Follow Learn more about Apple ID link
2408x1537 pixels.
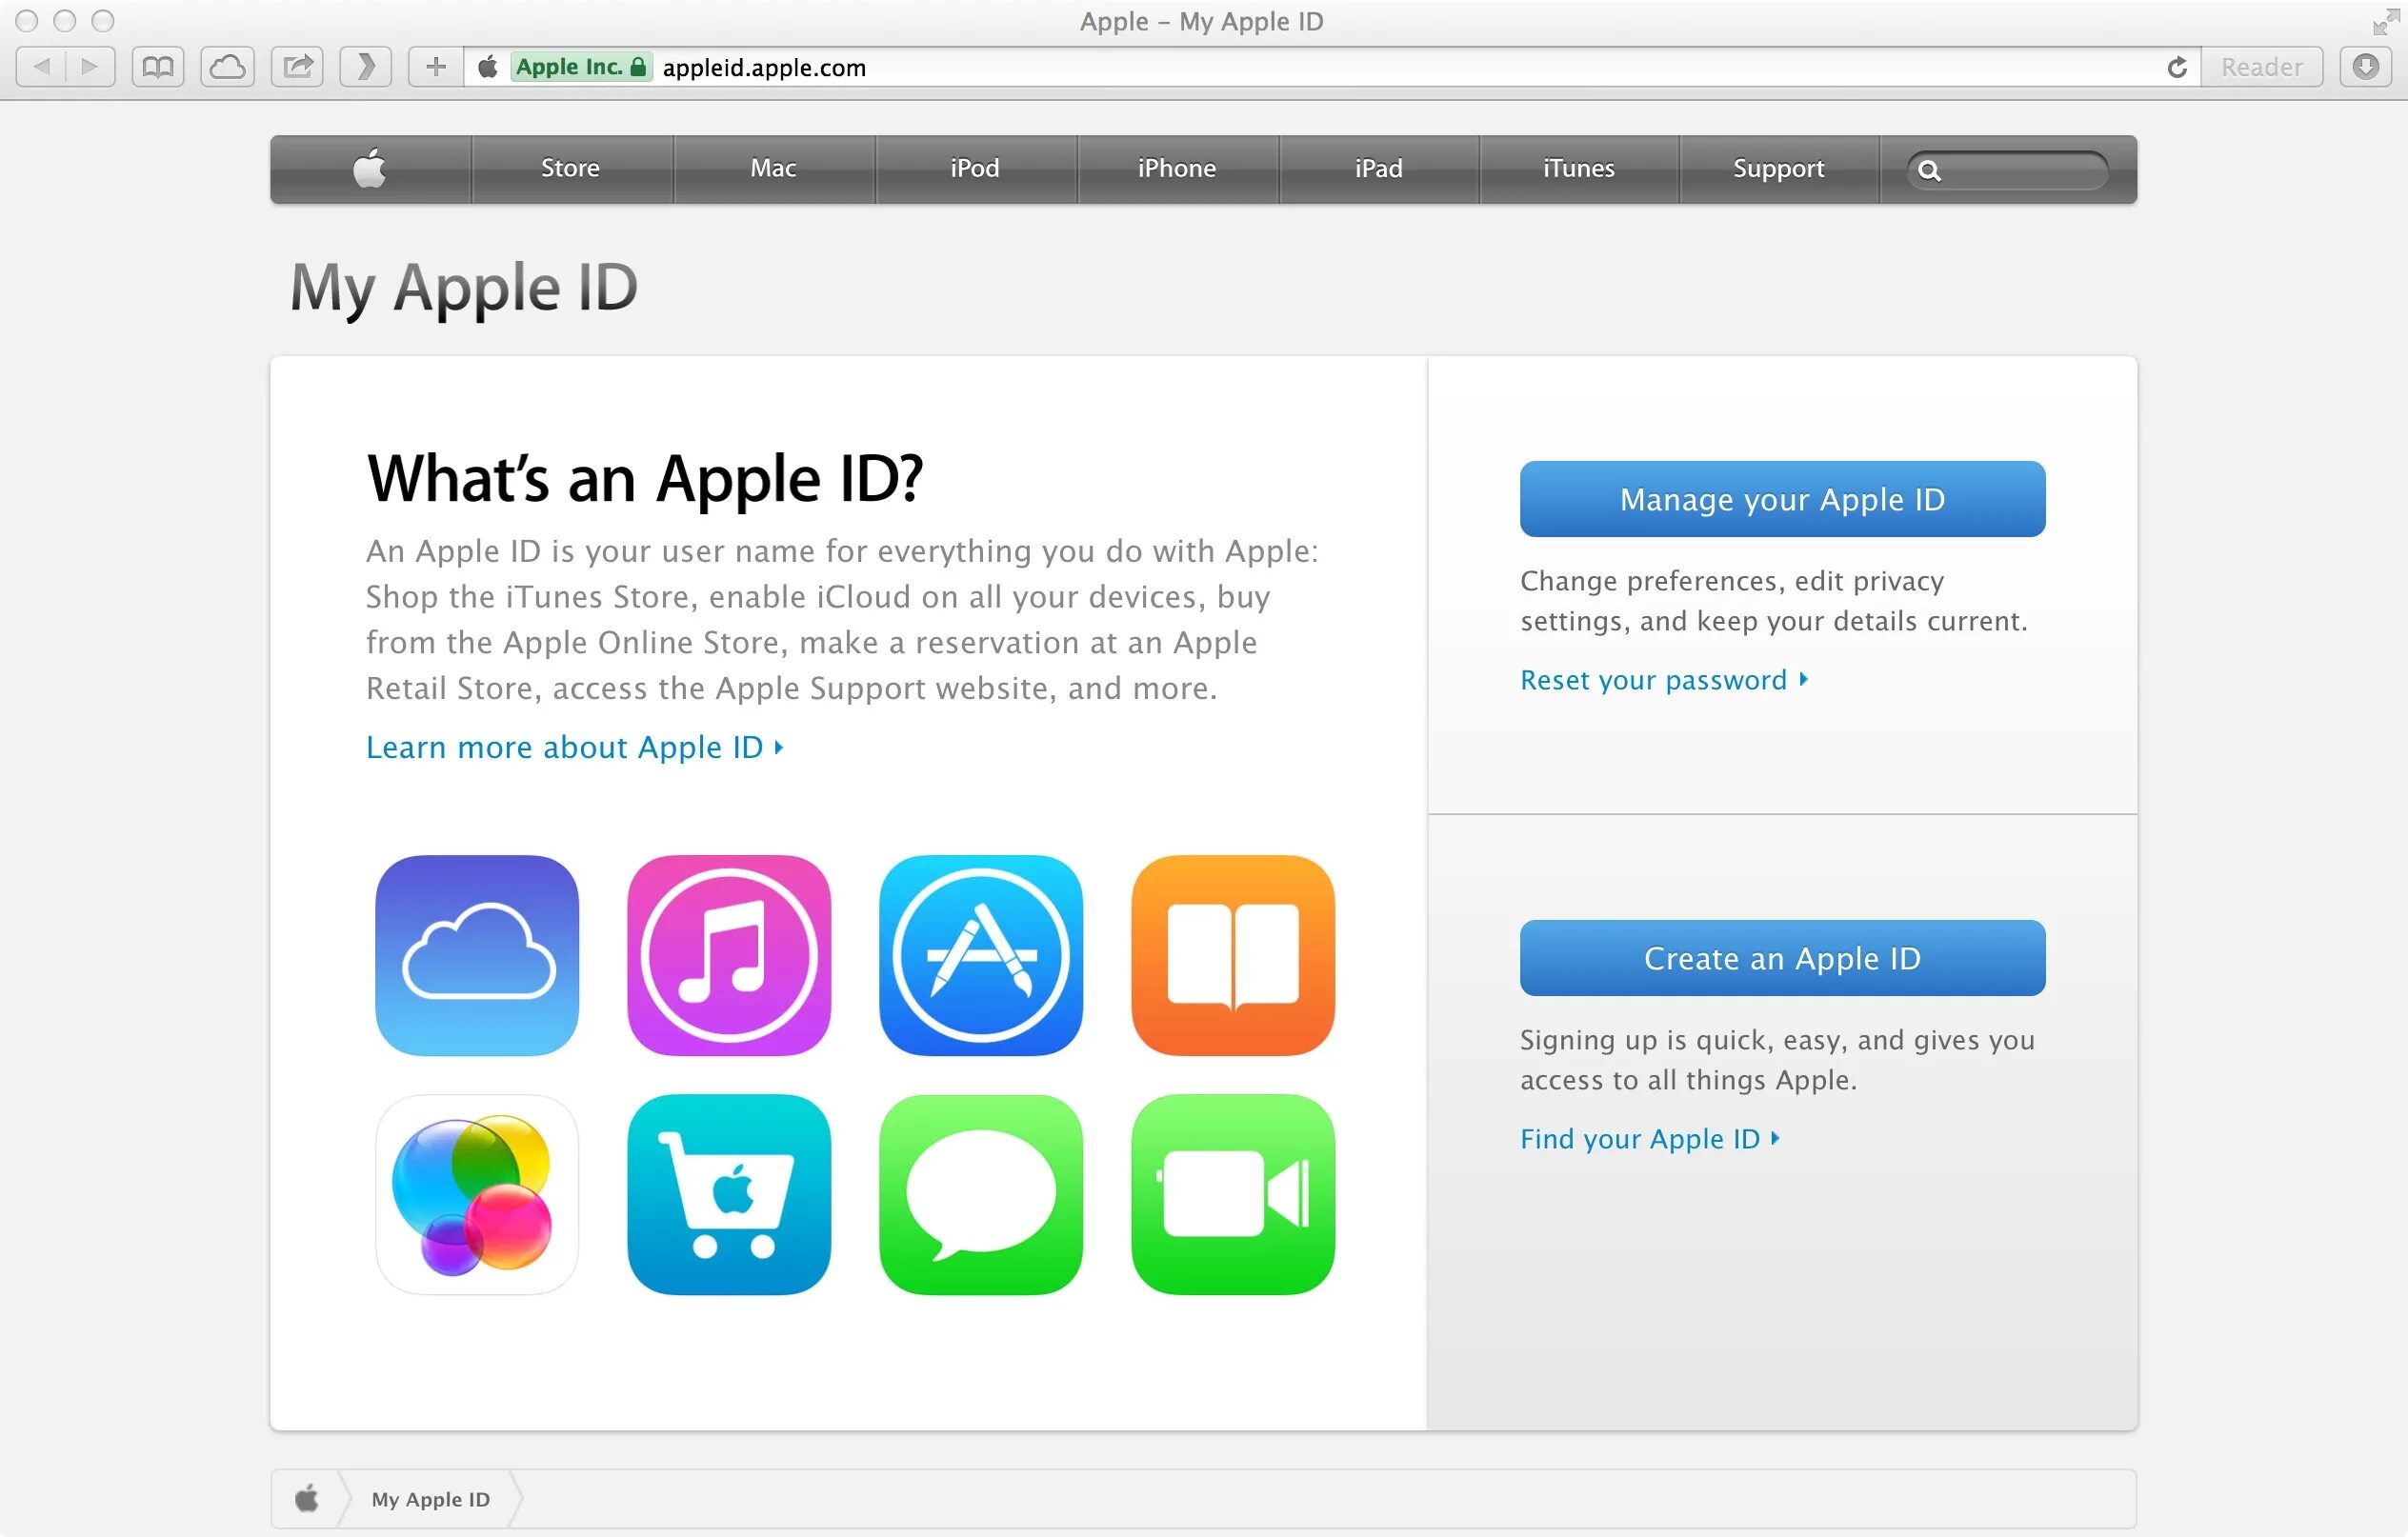(575, 747)
